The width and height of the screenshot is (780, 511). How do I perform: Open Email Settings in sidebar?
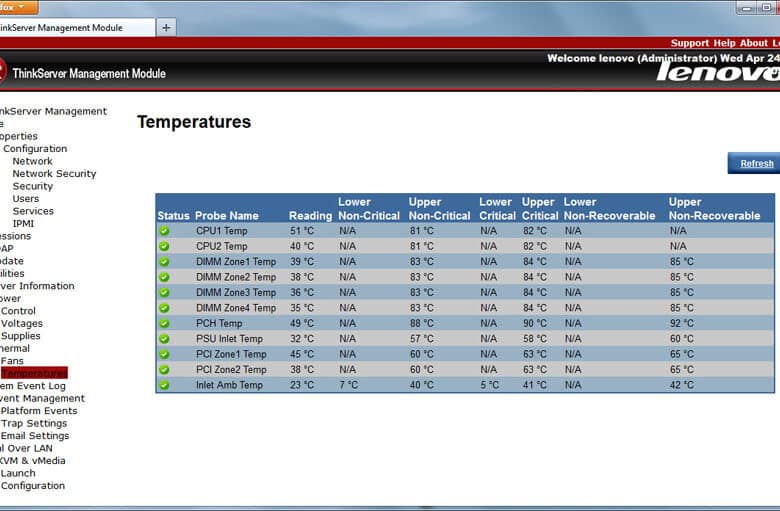coord(35,436)
